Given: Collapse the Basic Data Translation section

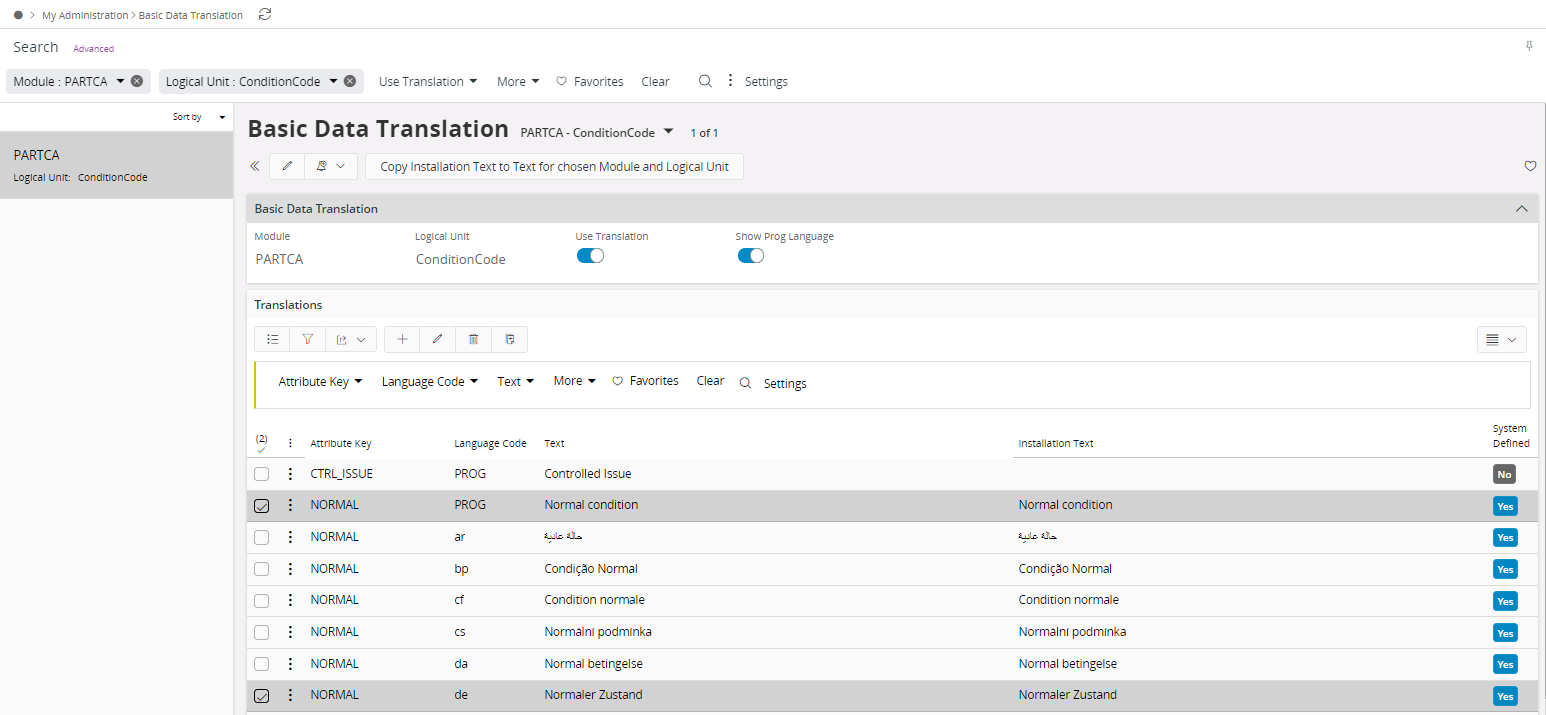Looking at the screenshot, I should 1521,209.
